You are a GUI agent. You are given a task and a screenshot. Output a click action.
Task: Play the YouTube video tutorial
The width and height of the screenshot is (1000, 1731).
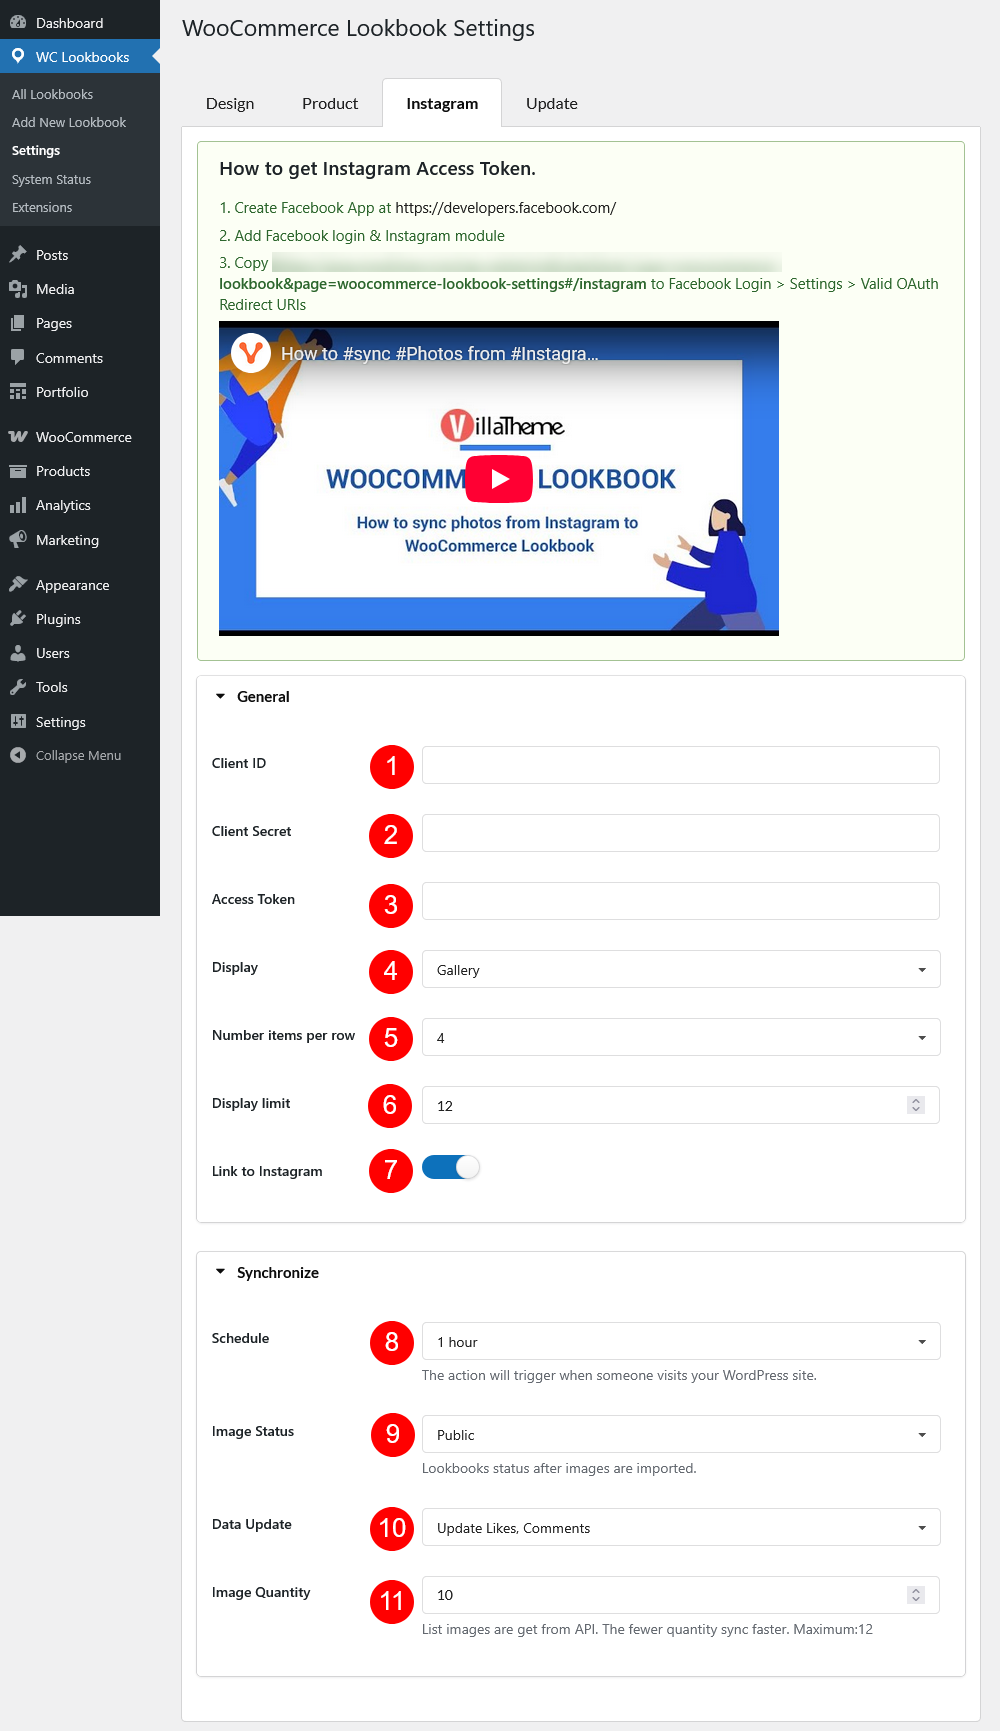[499, 479]
